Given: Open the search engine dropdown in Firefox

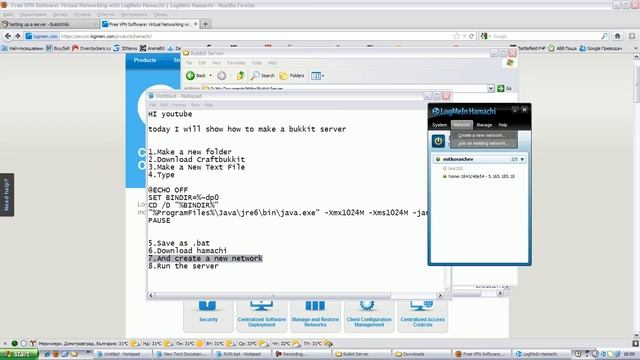Looking at the screenshot, I should 485,36.
